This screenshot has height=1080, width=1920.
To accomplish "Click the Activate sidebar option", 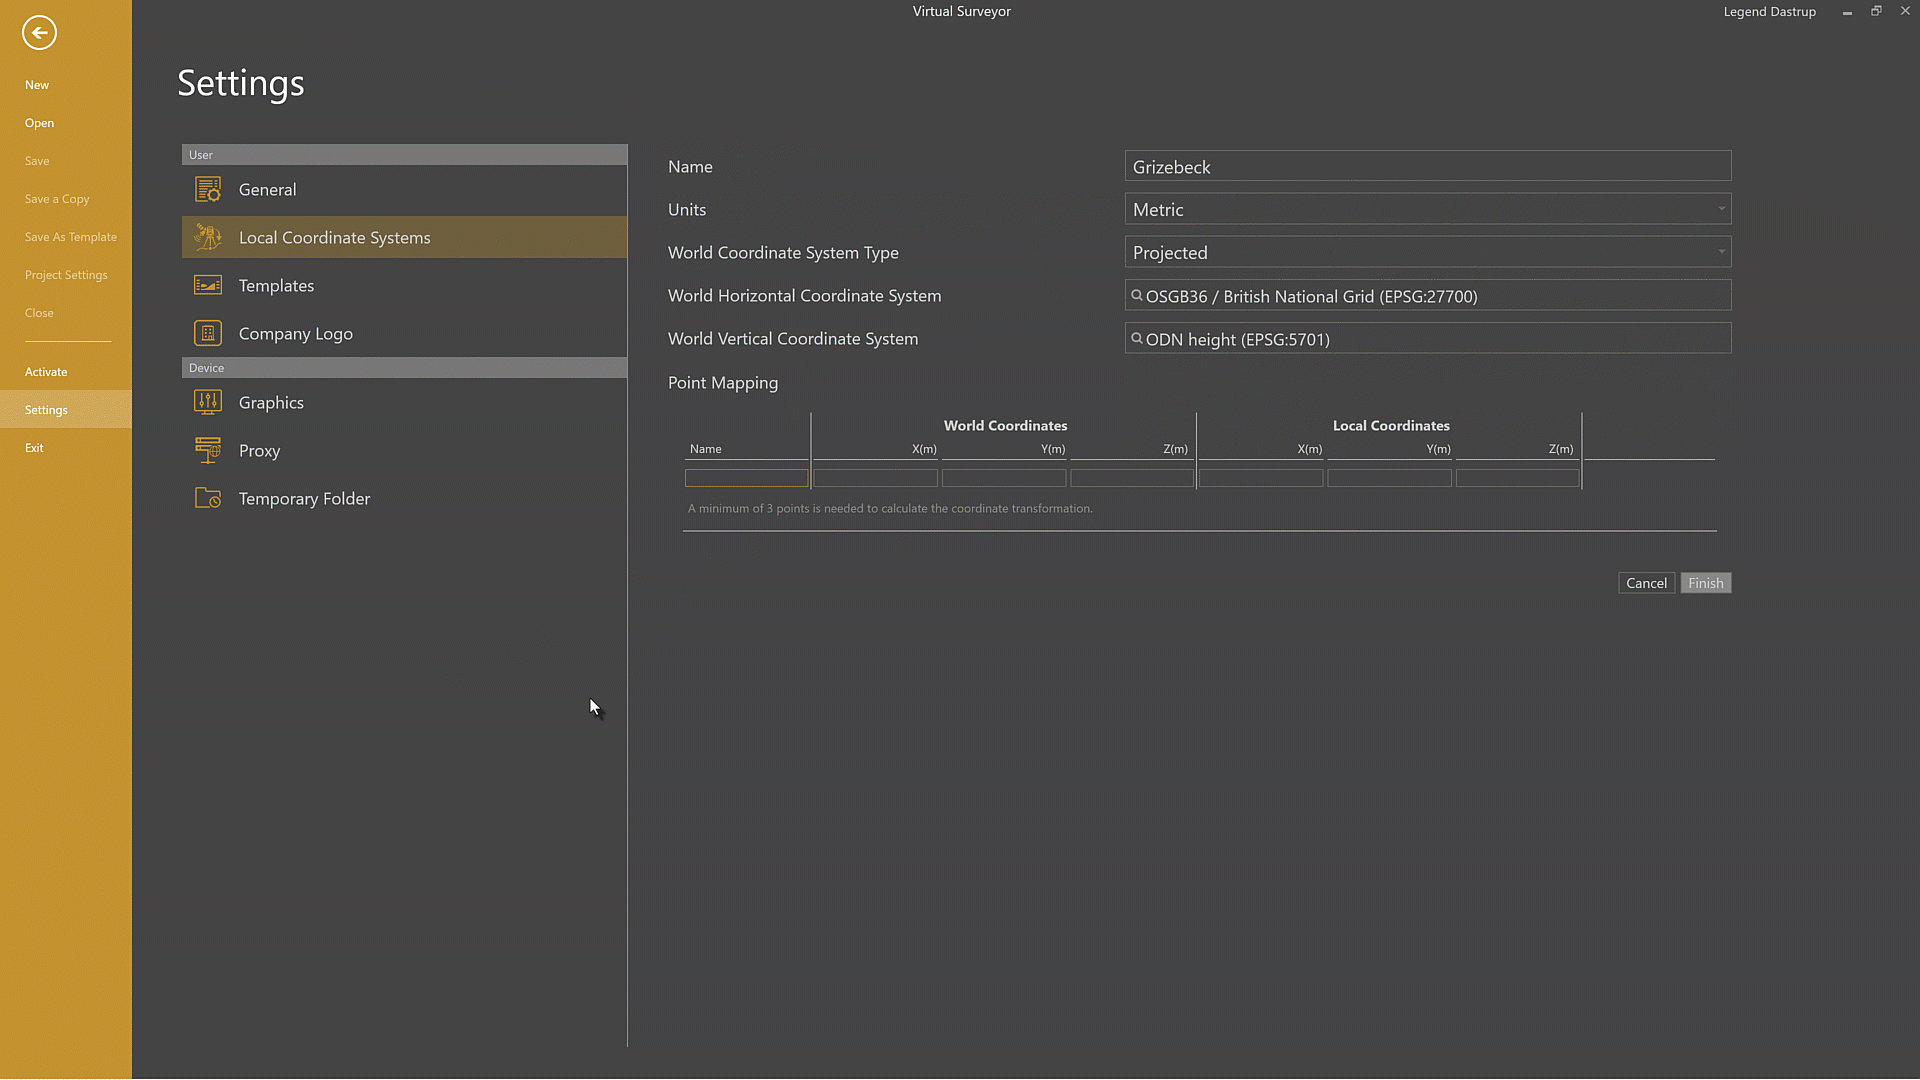I will [46, 371].
